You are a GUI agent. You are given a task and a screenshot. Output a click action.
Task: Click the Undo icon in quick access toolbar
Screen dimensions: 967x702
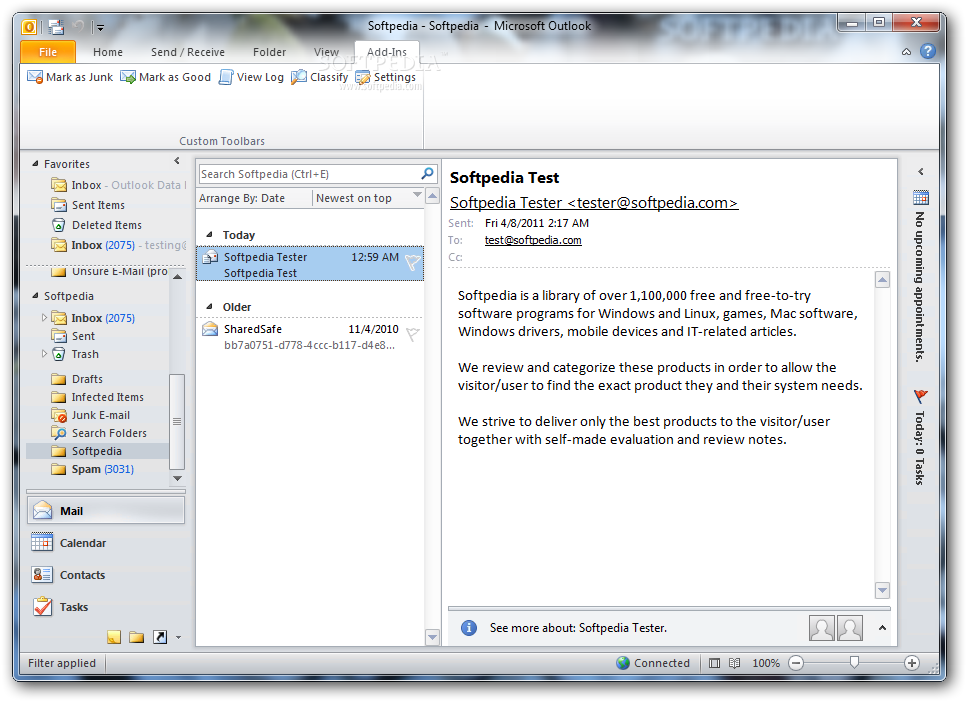(x=78, y=27)
